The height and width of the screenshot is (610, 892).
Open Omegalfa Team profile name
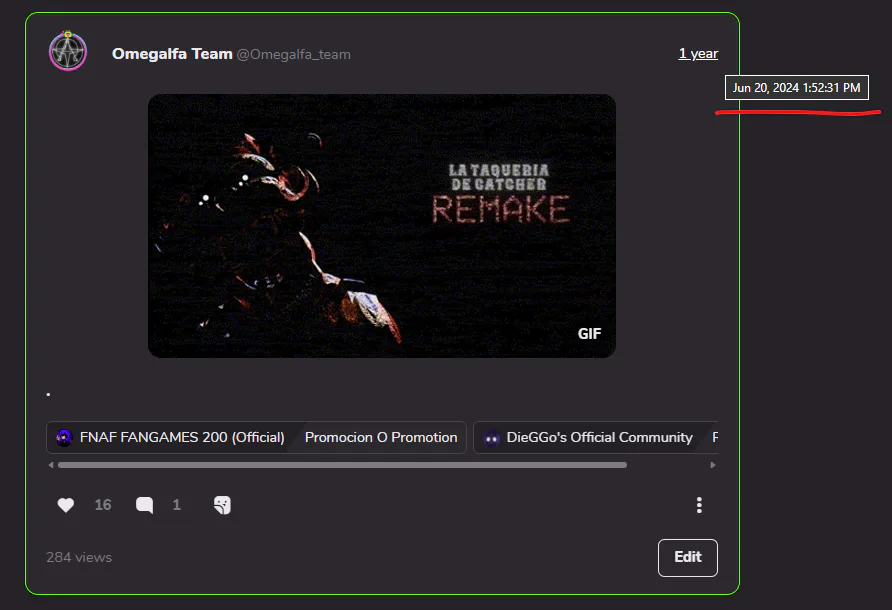[x=172, y=54]
